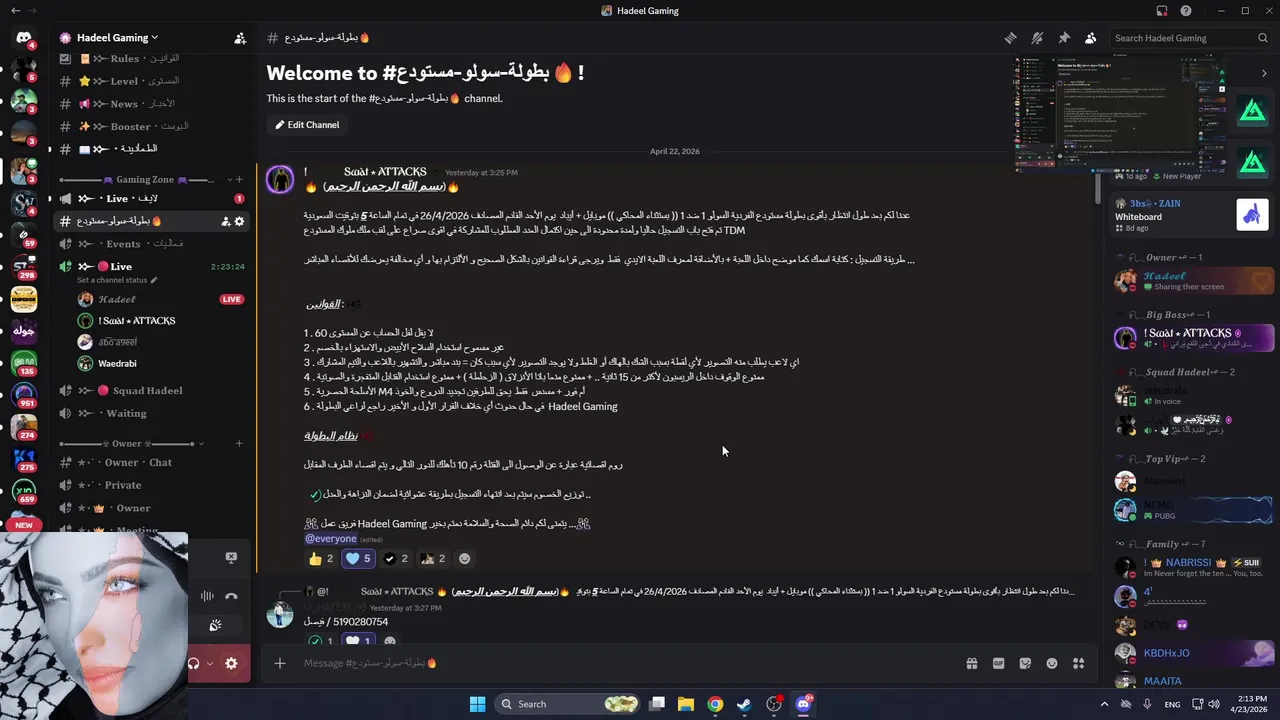This screenshot has height=720, width=1280.
Task: Toggle channel notification mute bell
Action: 1037,38
